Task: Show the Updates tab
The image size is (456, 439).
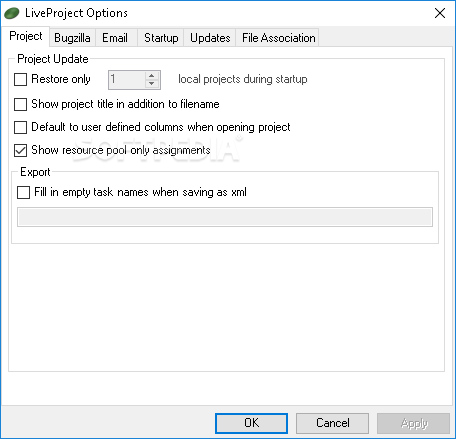Action: [x=210, y=38]
